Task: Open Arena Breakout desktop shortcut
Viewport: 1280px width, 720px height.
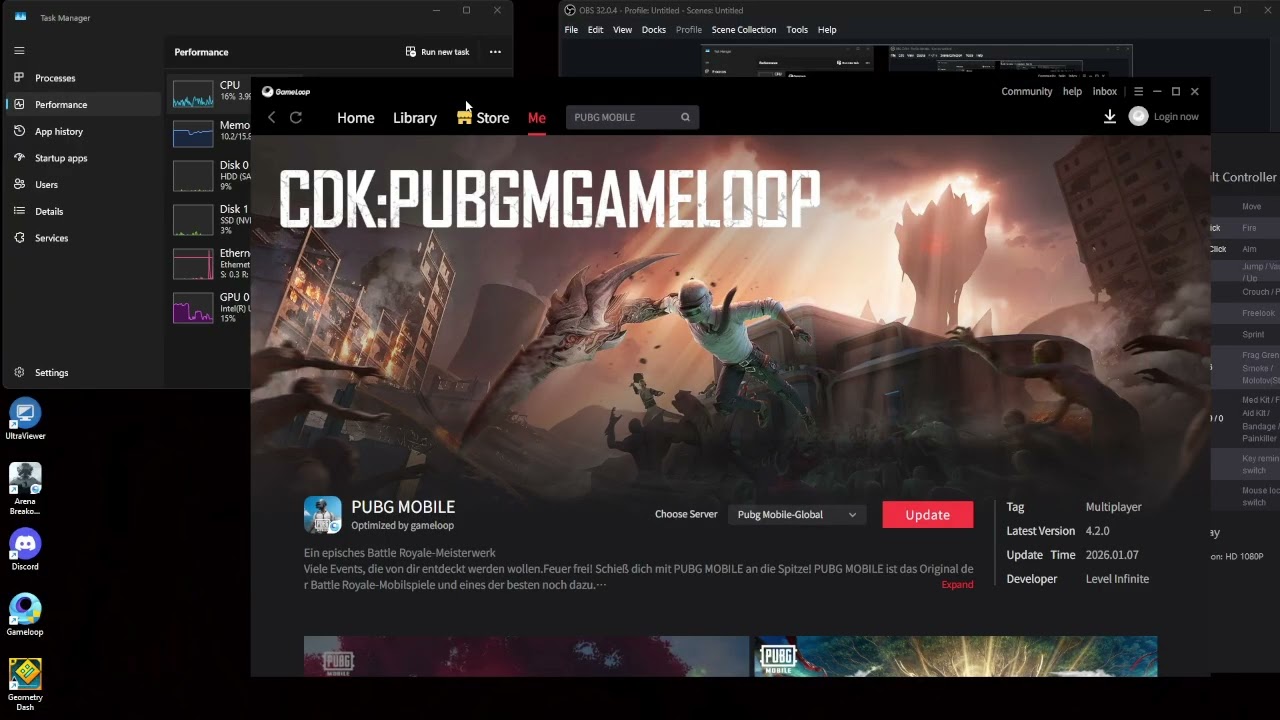Action: coord(25,489)
